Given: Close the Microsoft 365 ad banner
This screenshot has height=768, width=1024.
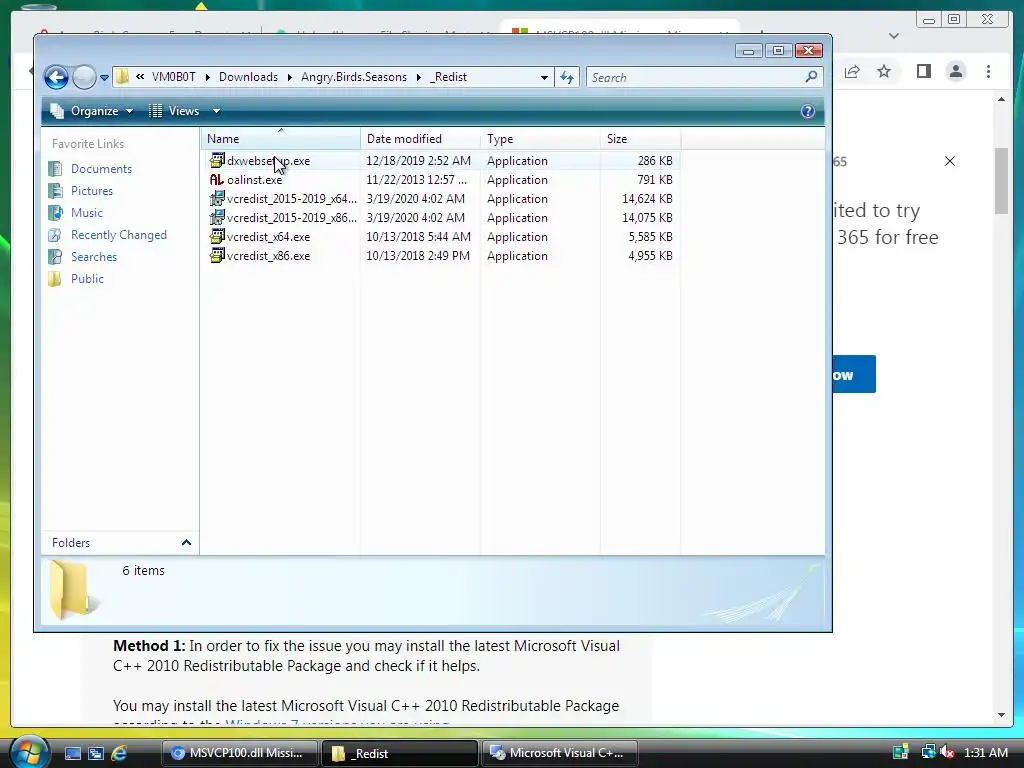Looking at the screenshot, I should tap(950, 161).
